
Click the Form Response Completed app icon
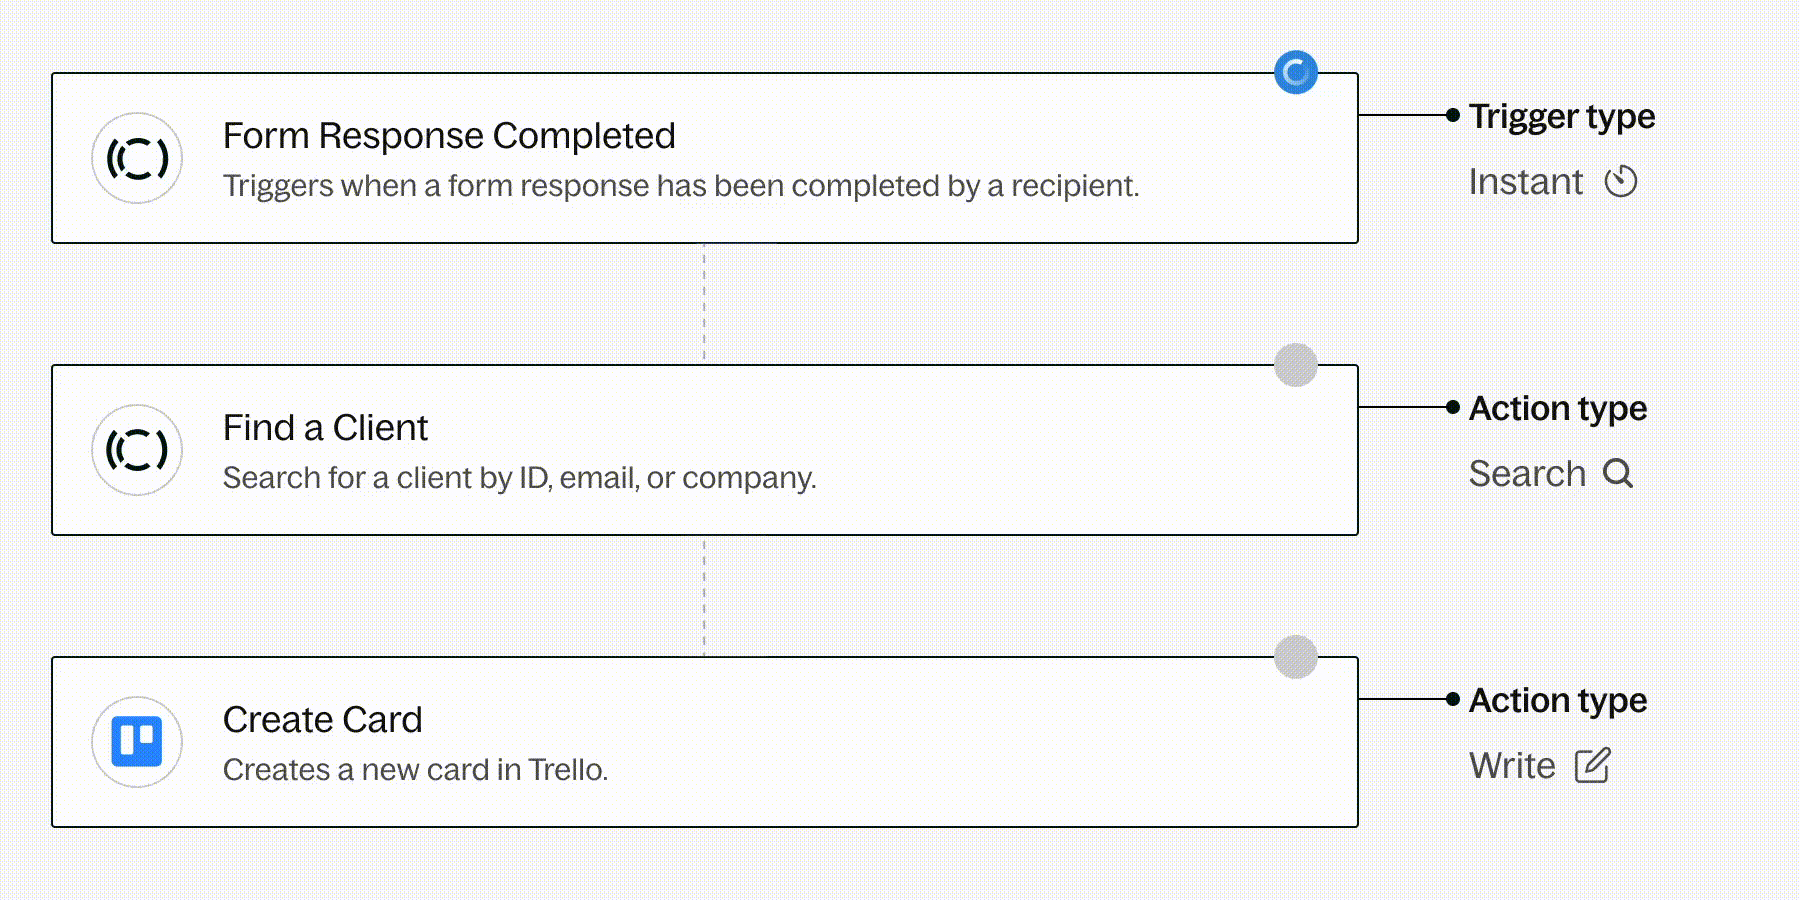point(137,158)
